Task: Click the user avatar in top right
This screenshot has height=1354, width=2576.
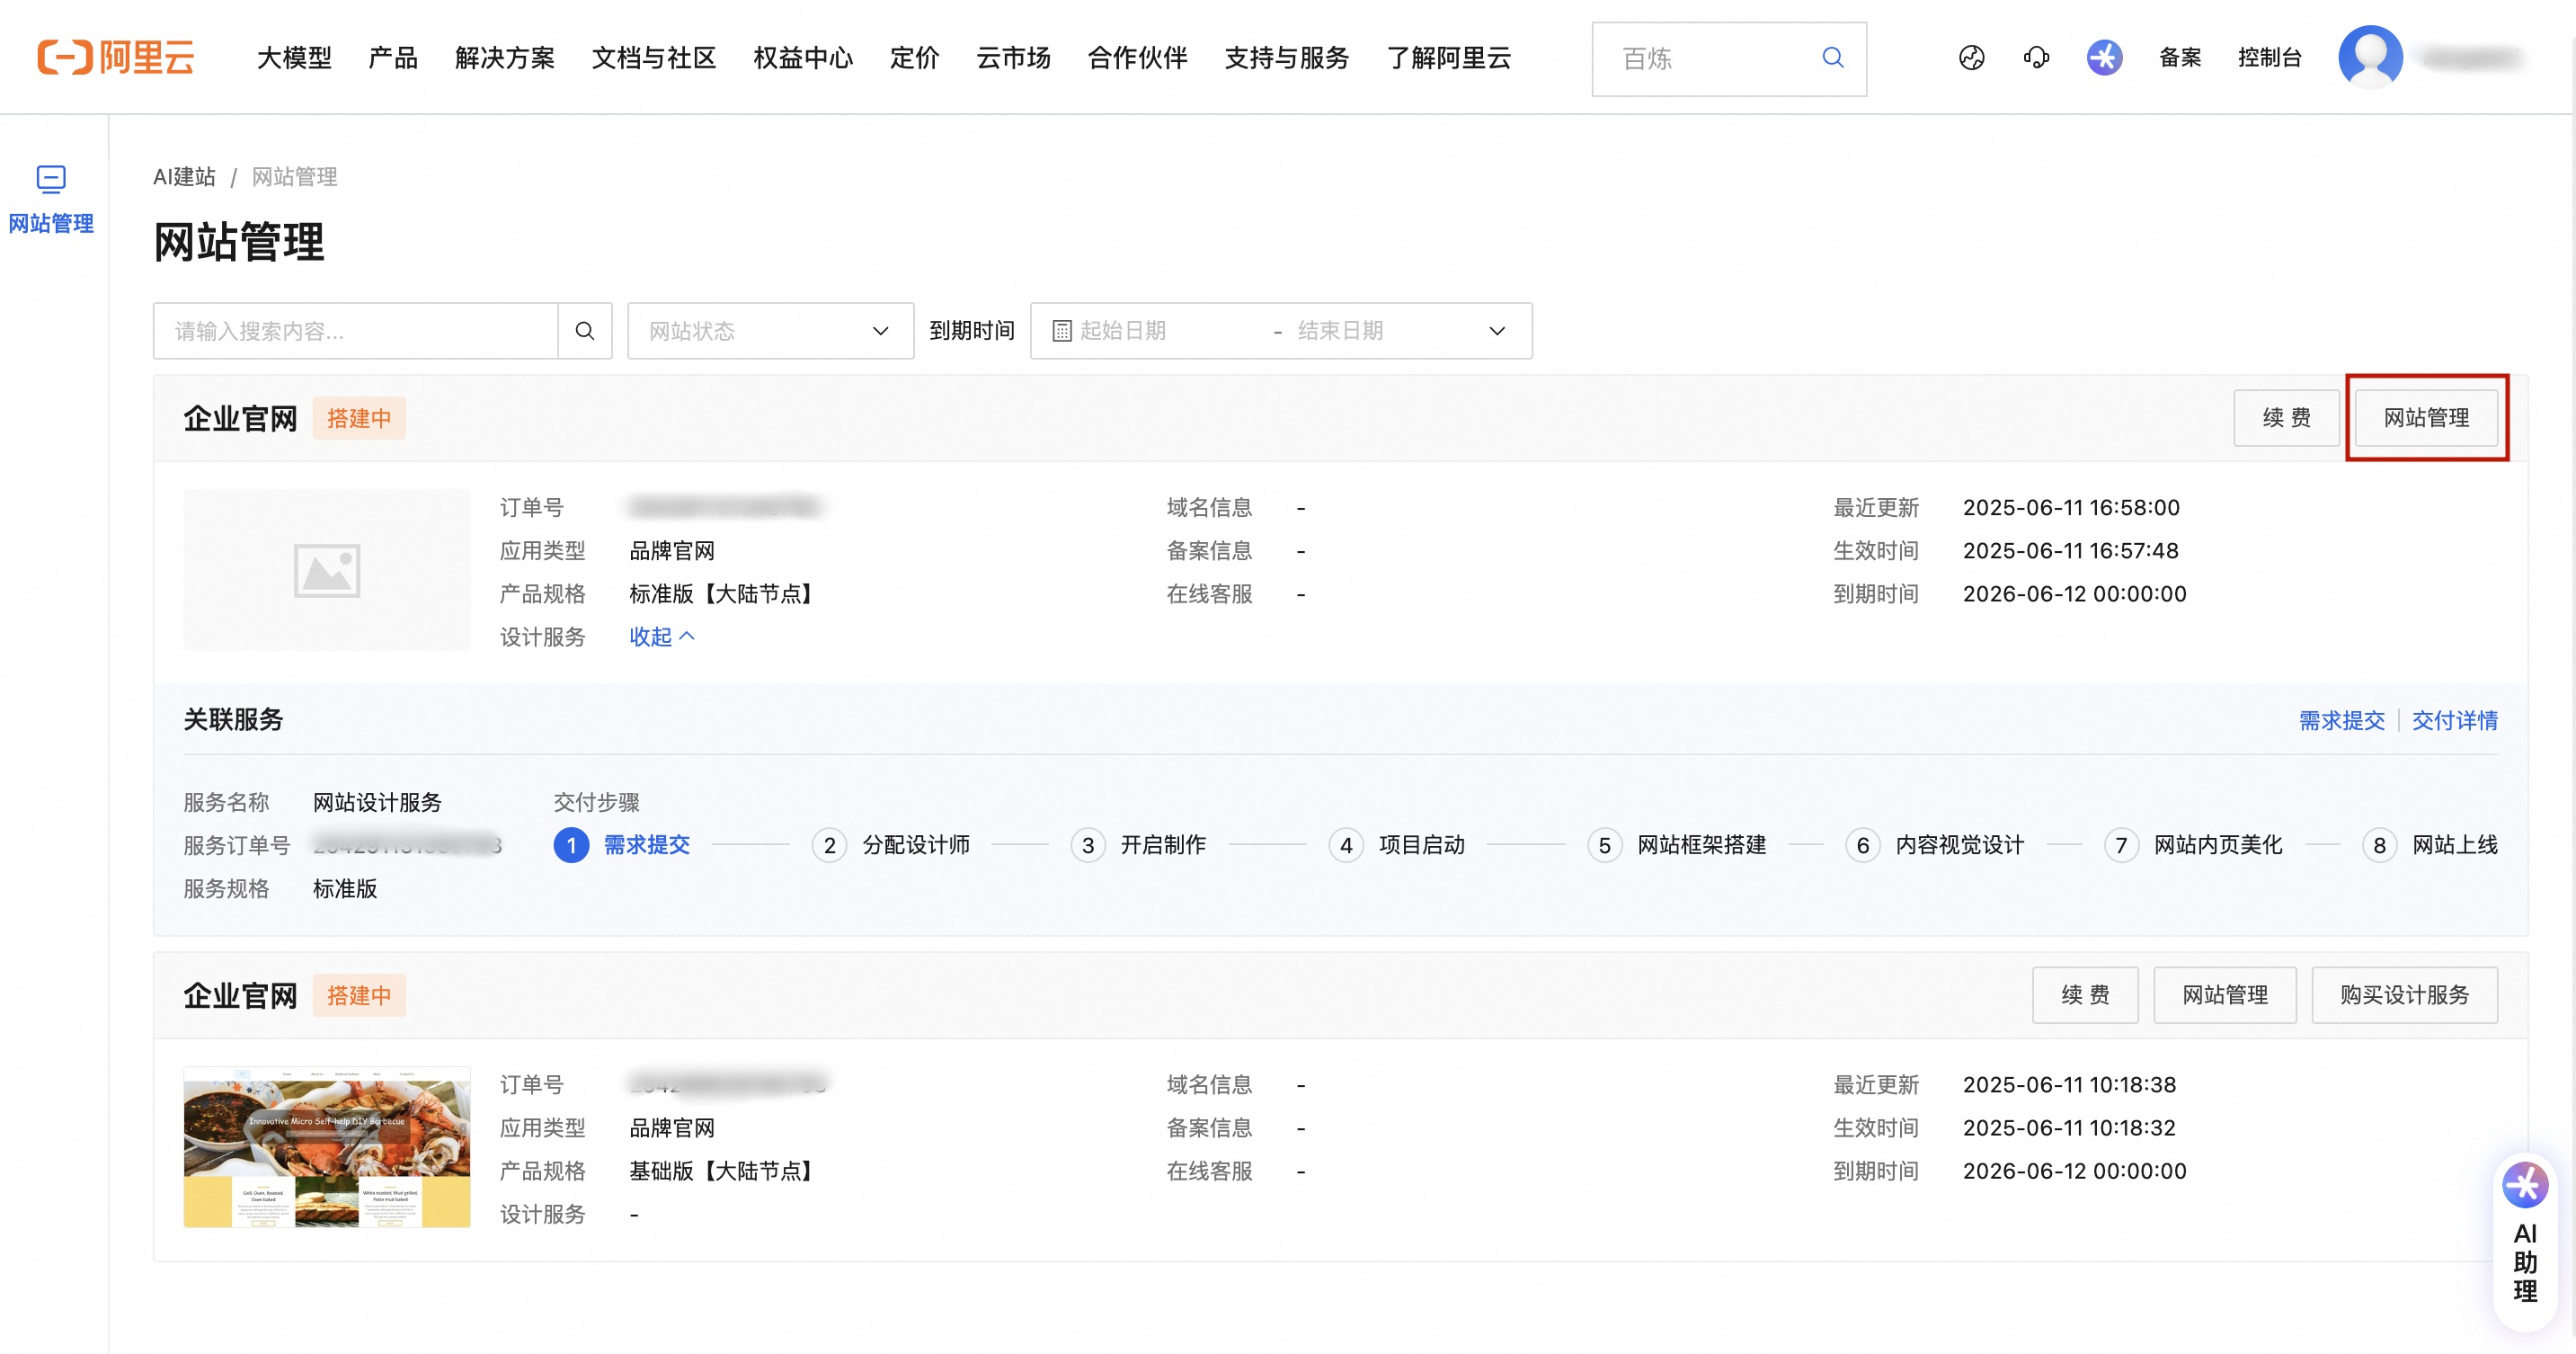Action: [2373, 57]
